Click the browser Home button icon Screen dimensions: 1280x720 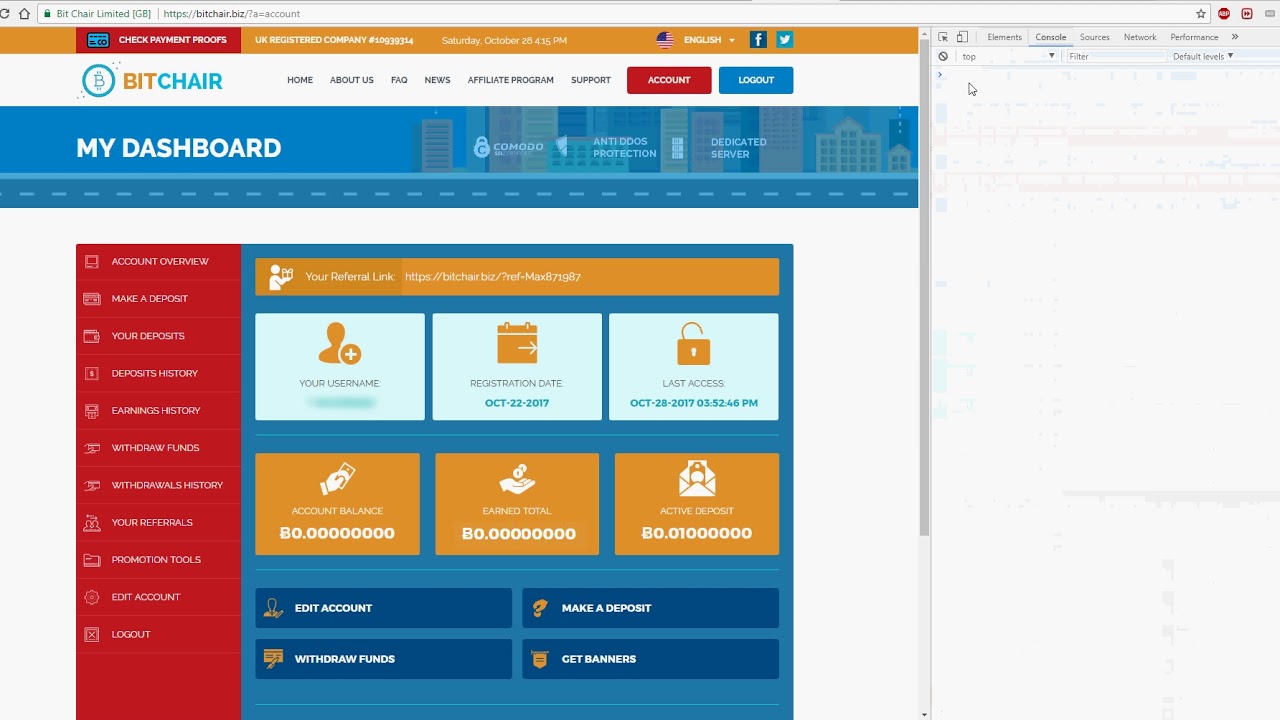pos(25,14)
